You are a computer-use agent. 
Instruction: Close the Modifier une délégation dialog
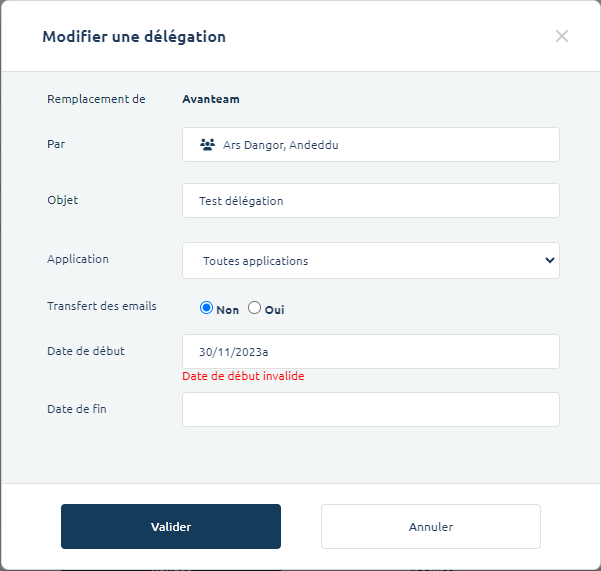coord(562,36)
